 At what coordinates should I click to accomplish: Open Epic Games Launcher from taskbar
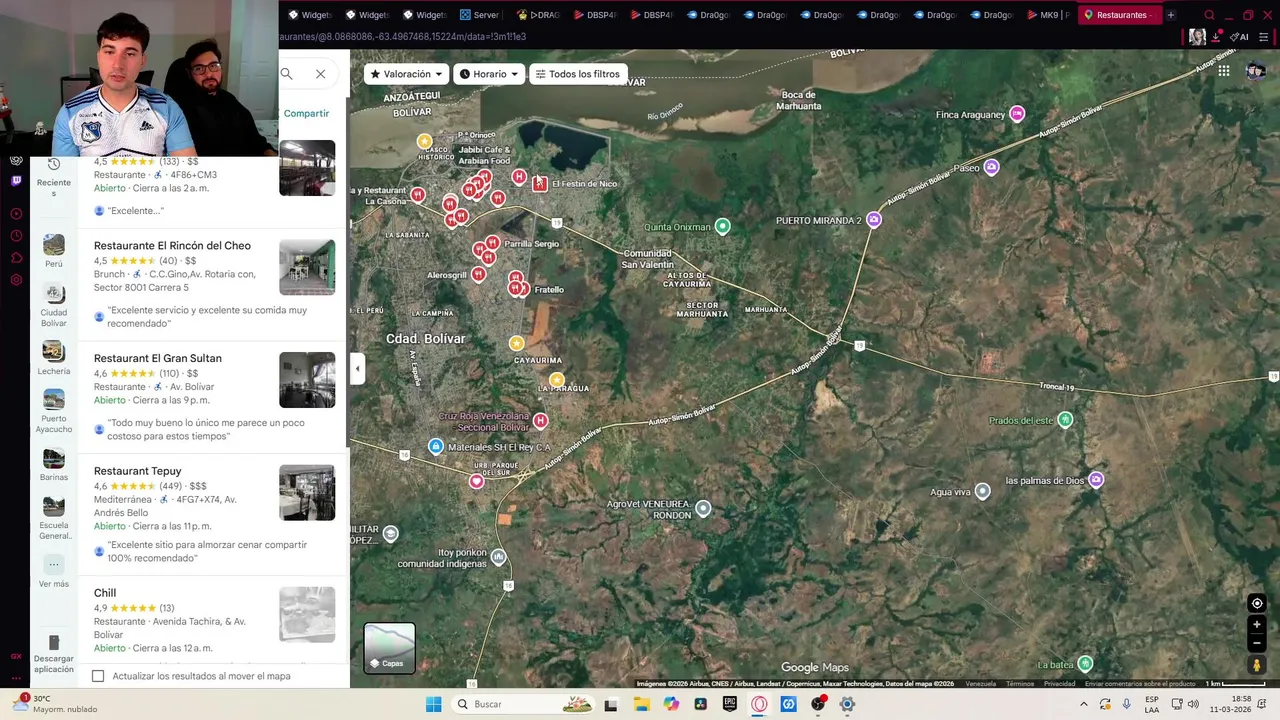(730, 704)
